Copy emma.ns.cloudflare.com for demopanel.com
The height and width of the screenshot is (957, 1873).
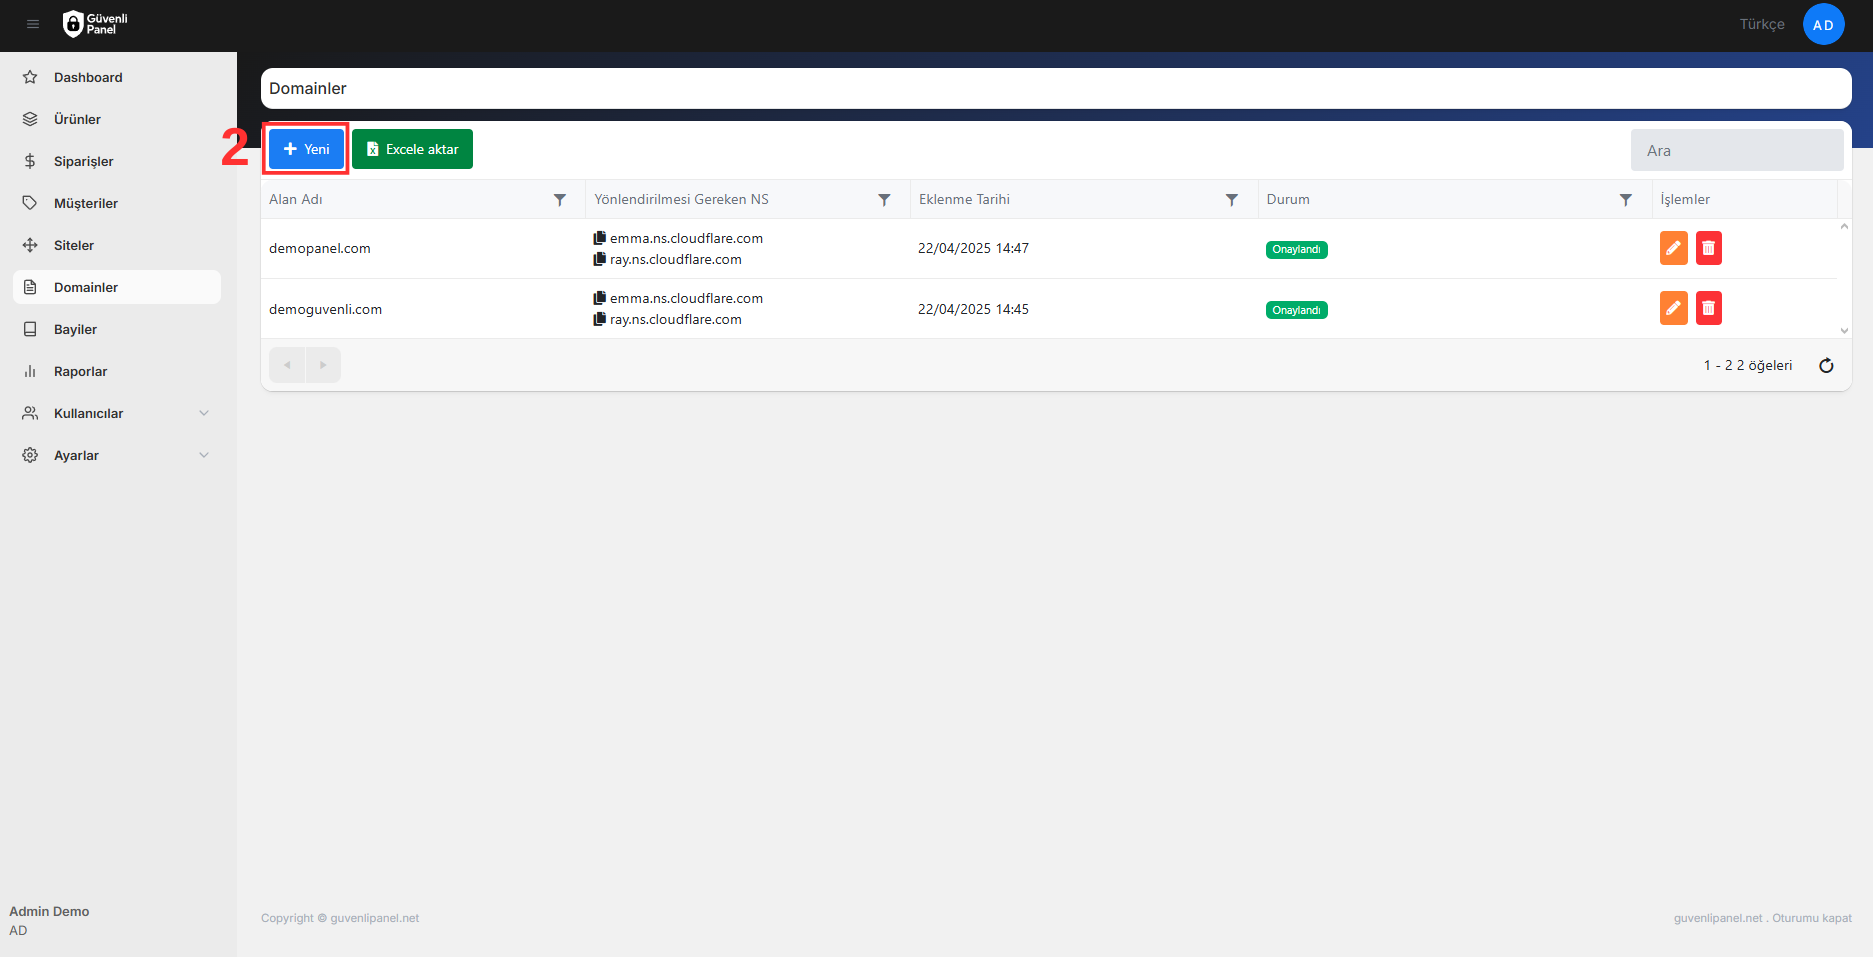[x=600, y=238]
